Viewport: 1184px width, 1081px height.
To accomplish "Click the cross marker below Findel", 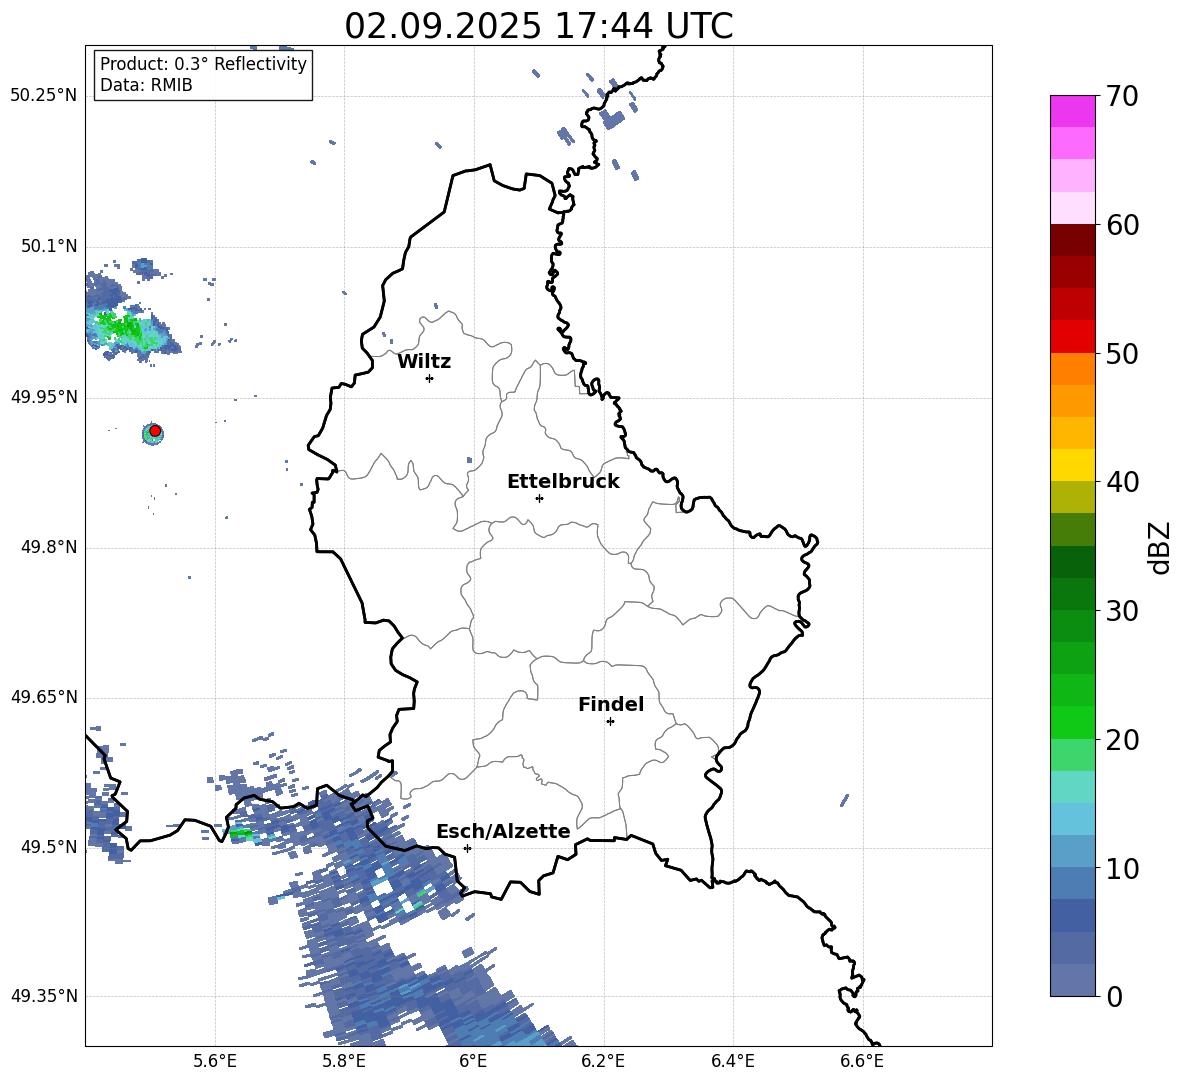I will [610, 722].
